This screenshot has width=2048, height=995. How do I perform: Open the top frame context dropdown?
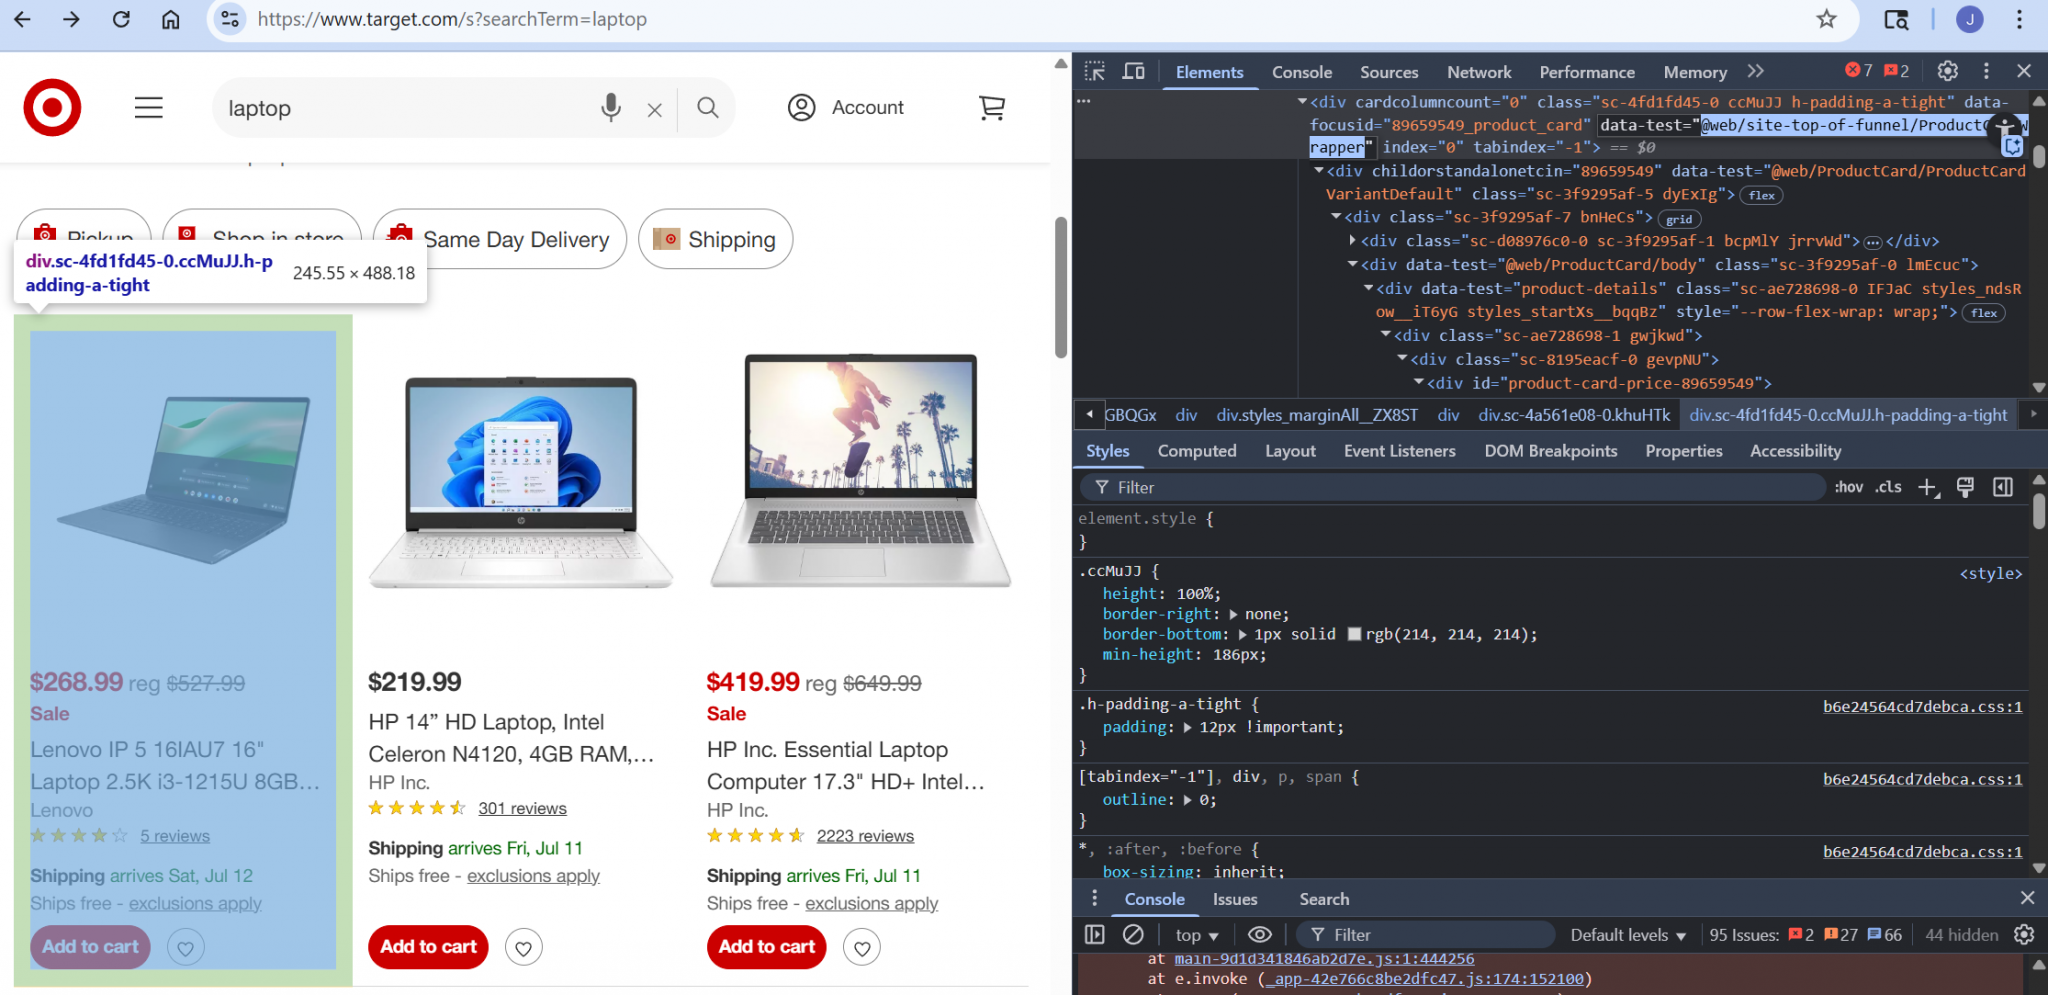1195,934
